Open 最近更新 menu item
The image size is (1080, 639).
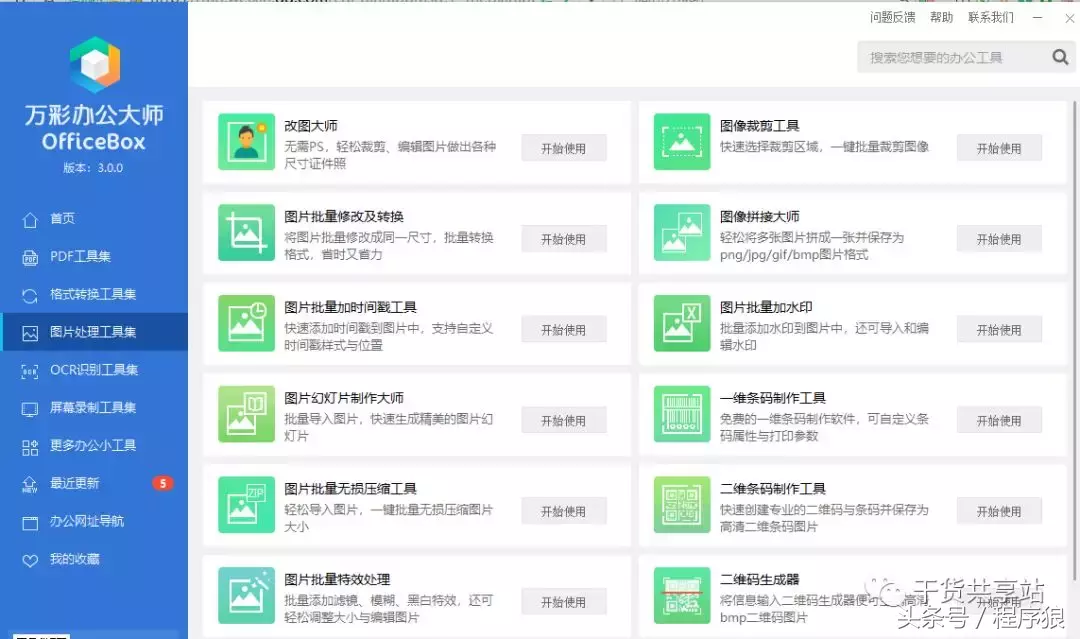coord(94,483)
